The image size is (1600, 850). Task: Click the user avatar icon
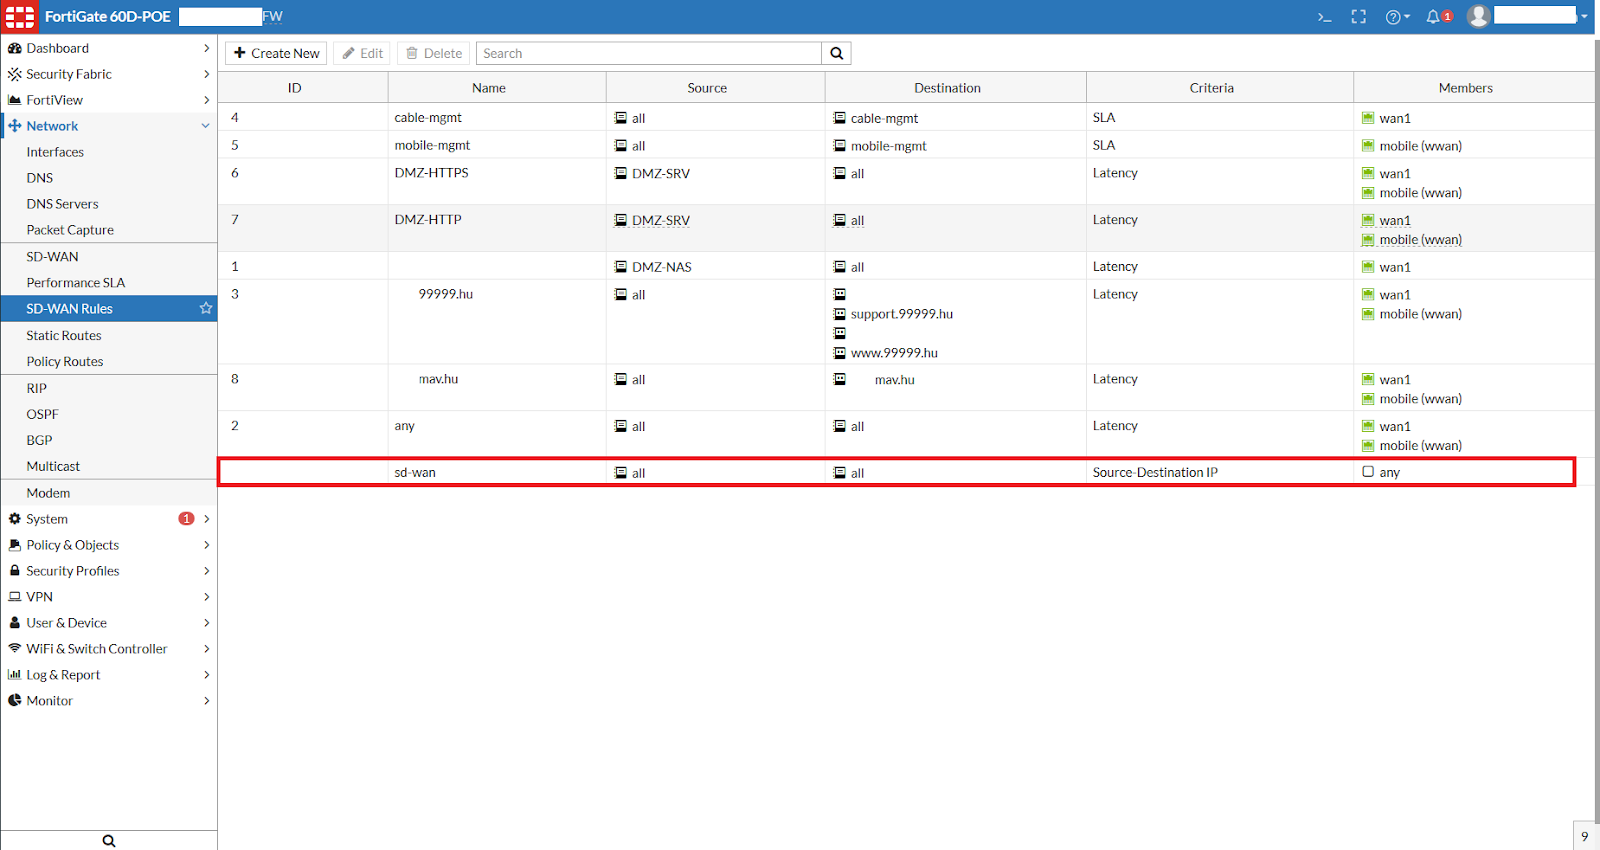tap(1479, 16)
